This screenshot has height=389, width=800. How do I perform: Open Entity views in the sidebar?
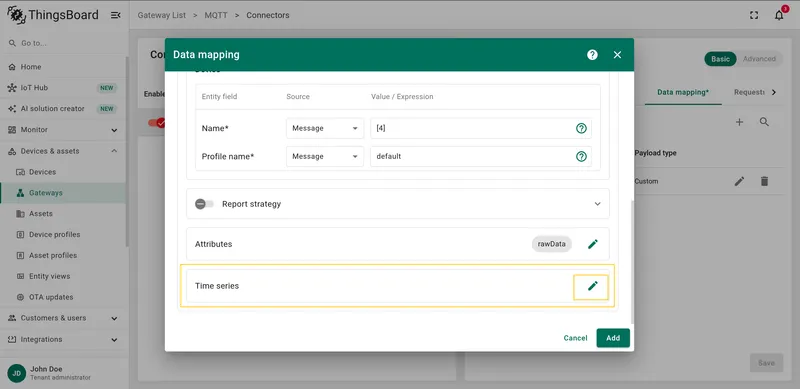[62, 276]
